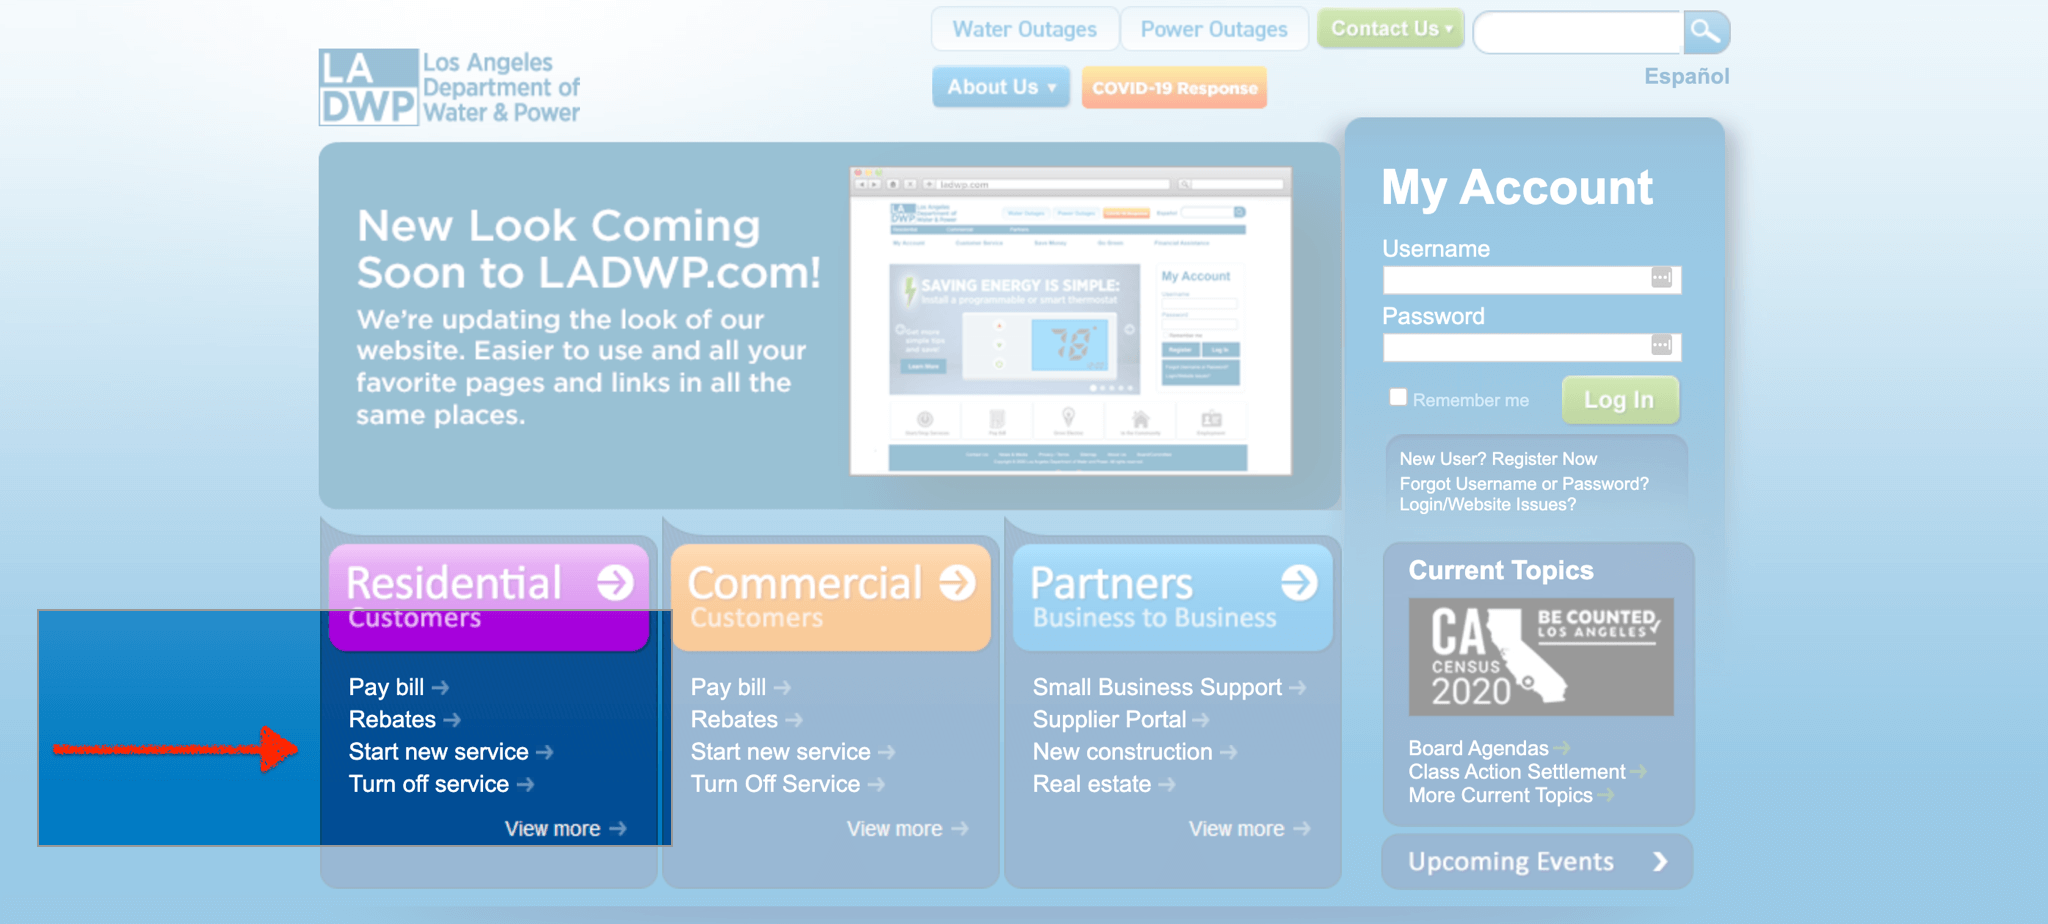Click the Partners arrow icon
This screenshot has height=924, width=2048.
pos(1299,582)
